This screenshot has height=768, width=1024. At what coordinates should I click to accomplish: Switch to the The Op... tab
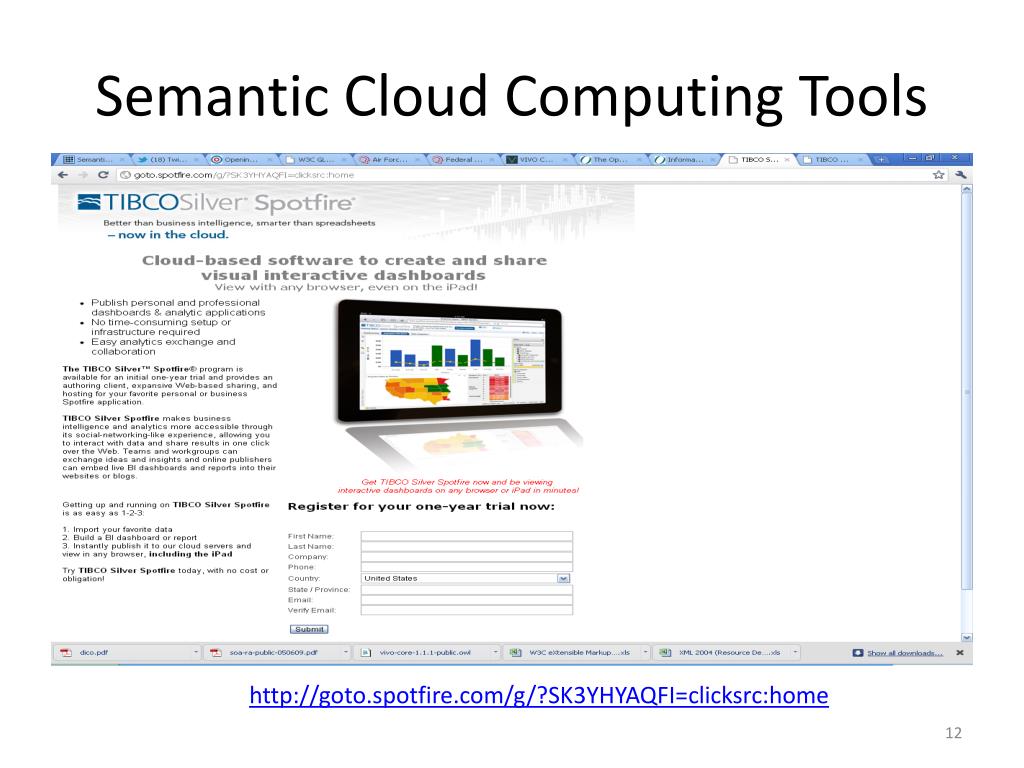(609, 159)
